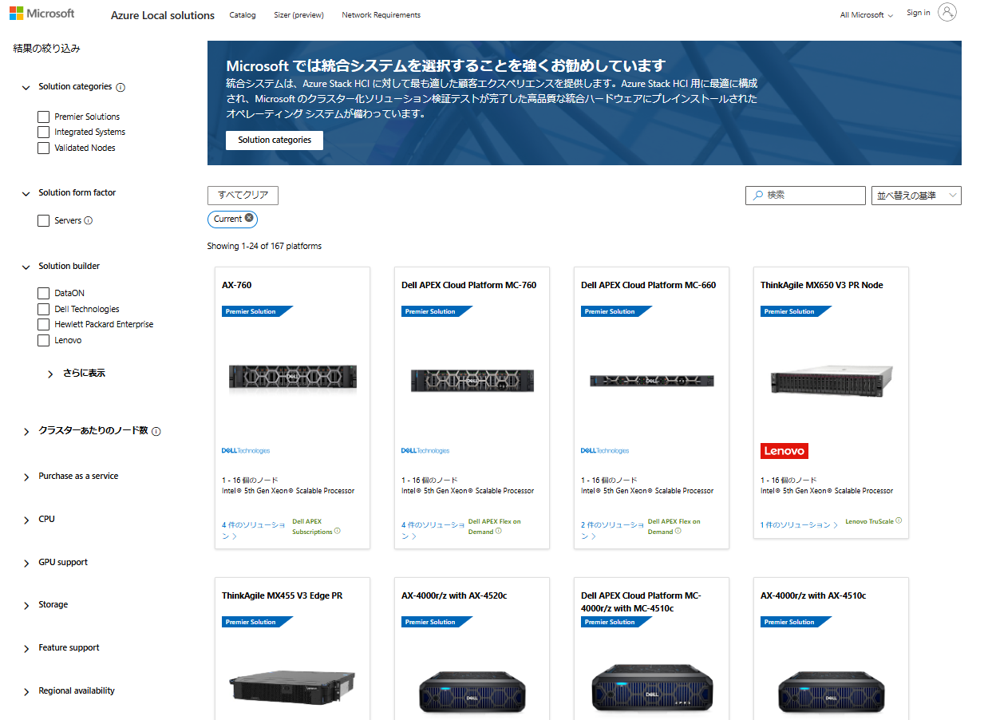Open MX650 V3 1件のソリューション link
The height and width of the screenshot is (720, 984).
coord(799,525)
